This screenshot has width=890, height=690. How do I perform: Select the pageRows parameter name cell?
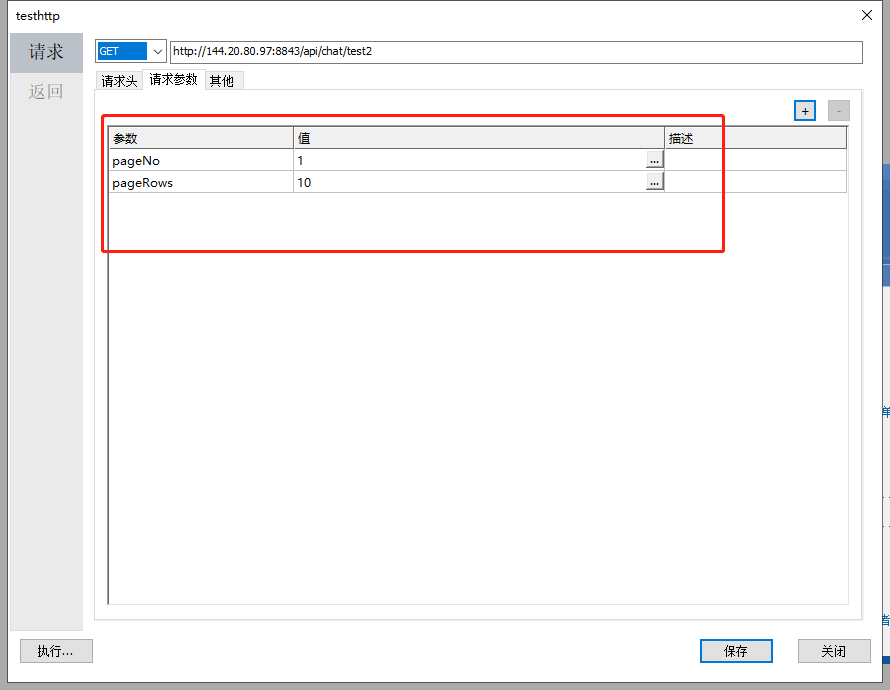pyautogui.click(x=200, y=182)
